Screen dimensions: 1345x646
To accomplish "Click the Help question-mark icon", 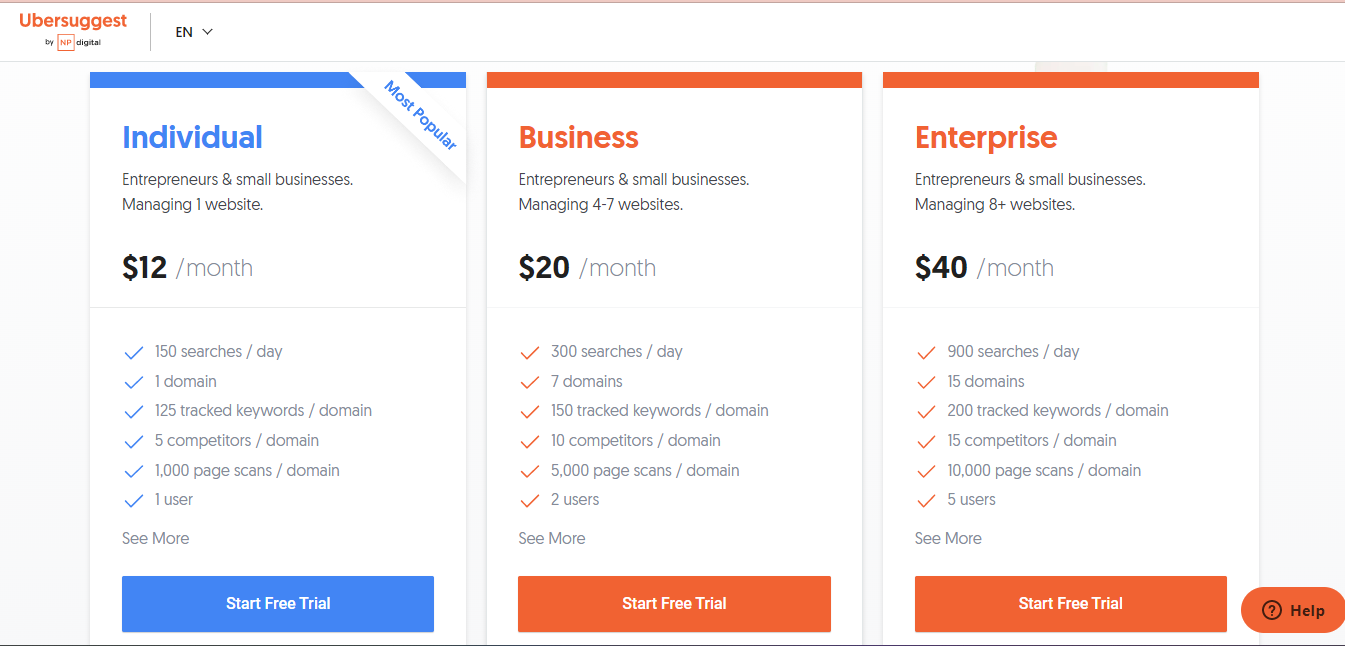I will coord(1272,610).
